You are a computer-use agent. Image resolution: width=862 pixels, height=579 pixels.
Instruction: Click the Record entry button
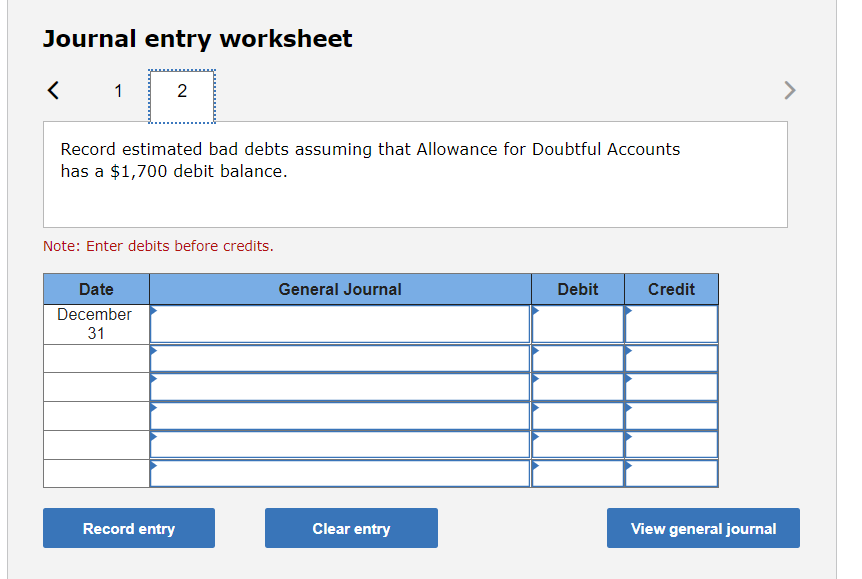pyautogui.click(x=128, y=528)
